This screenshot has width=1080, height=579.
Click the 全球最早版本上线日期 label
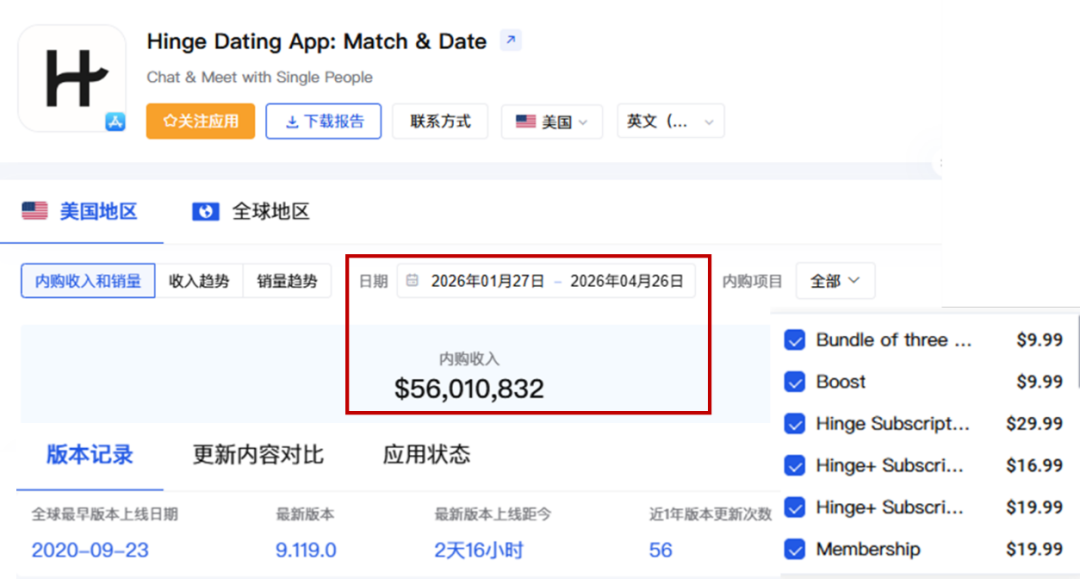tap(105, 514)
